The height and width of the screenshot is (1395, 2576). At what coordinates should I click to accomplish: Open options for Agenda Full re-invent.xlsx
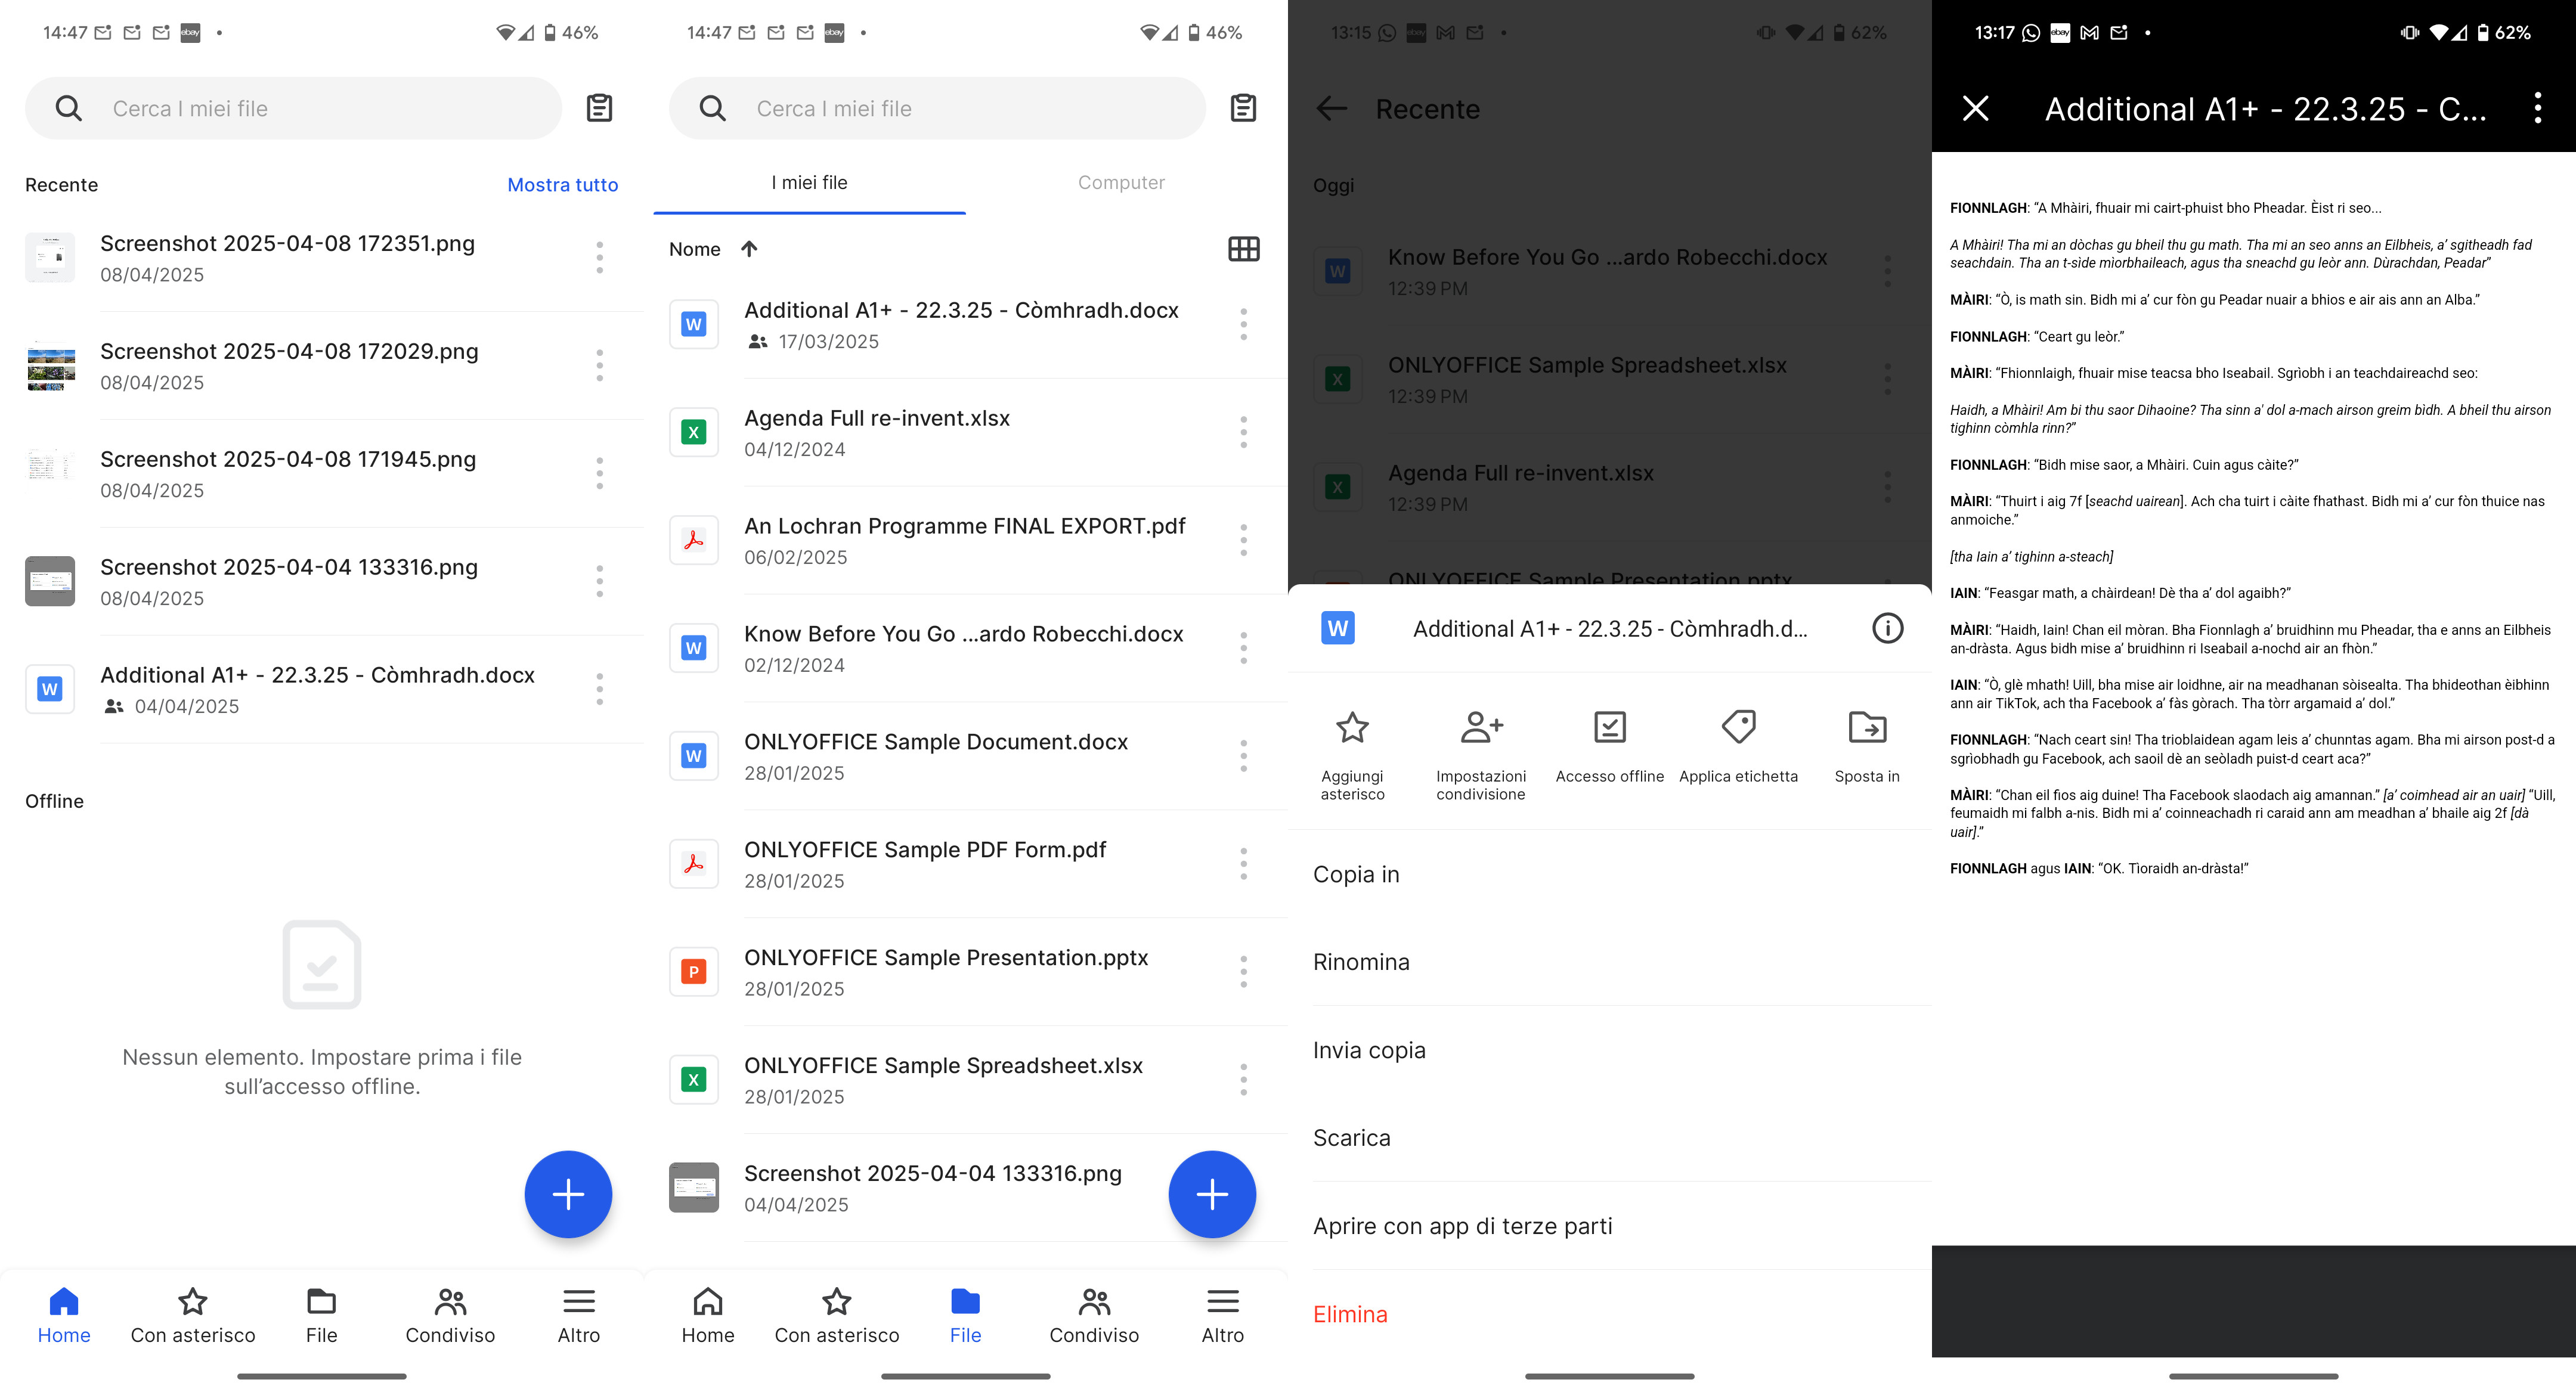[x=1243, y=432]
